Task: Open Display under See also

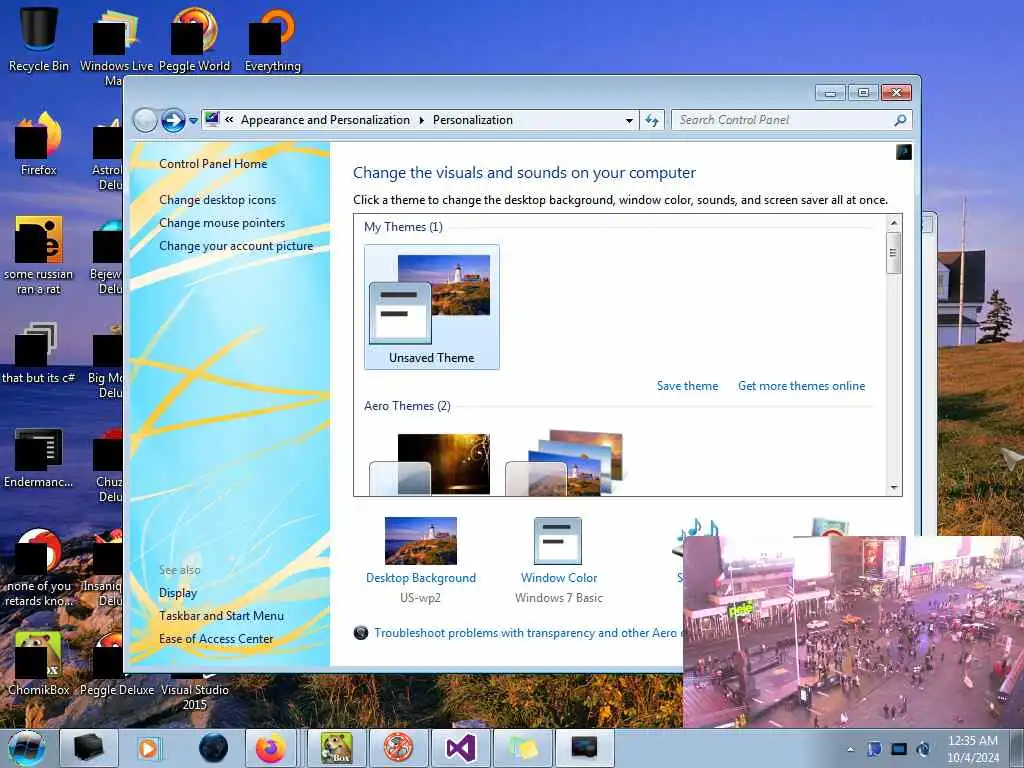Action: coord(178,593)
